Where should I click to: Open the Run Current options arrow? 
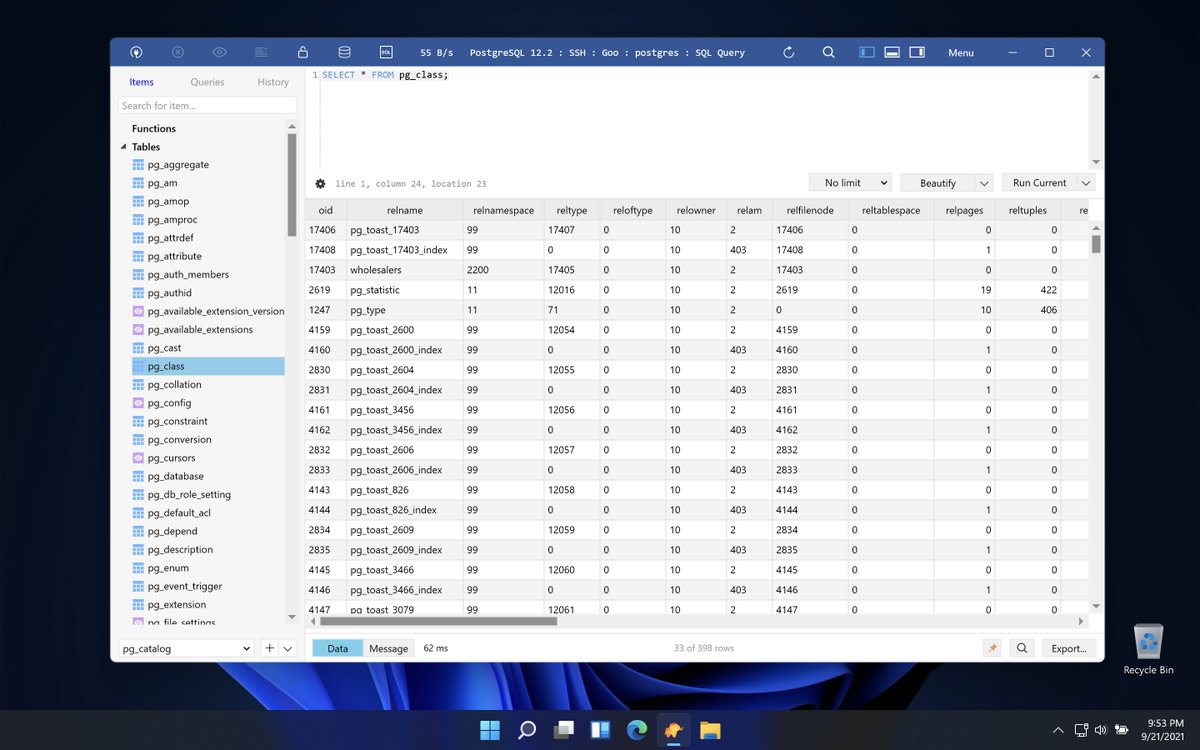click(x=1086, y=183)
